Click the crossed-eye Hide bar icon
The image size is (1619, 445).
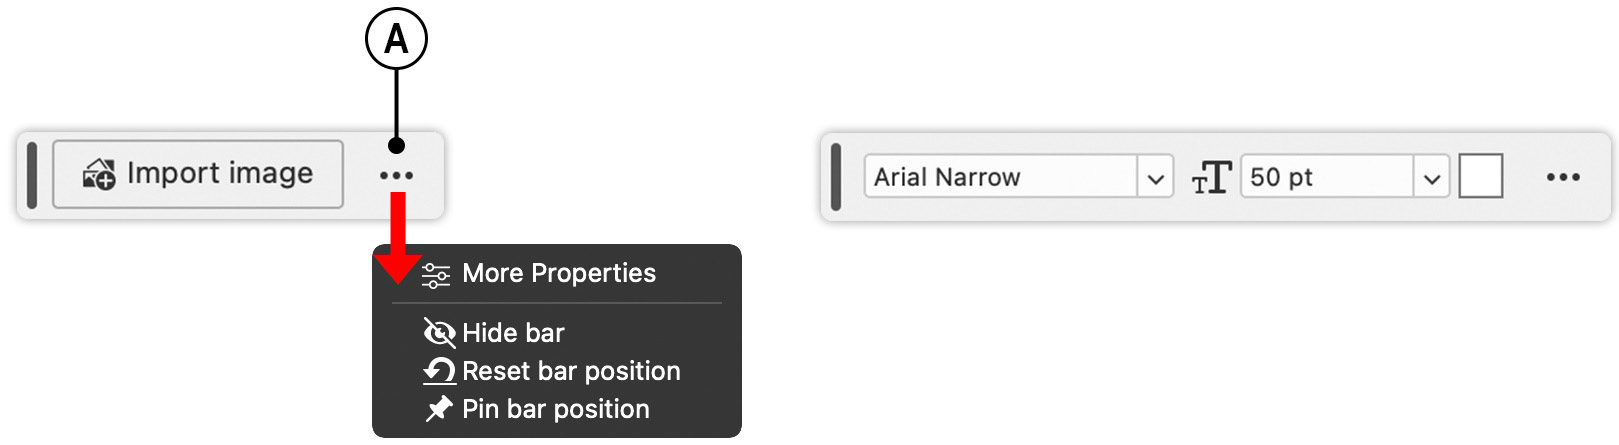coord(439,333)
